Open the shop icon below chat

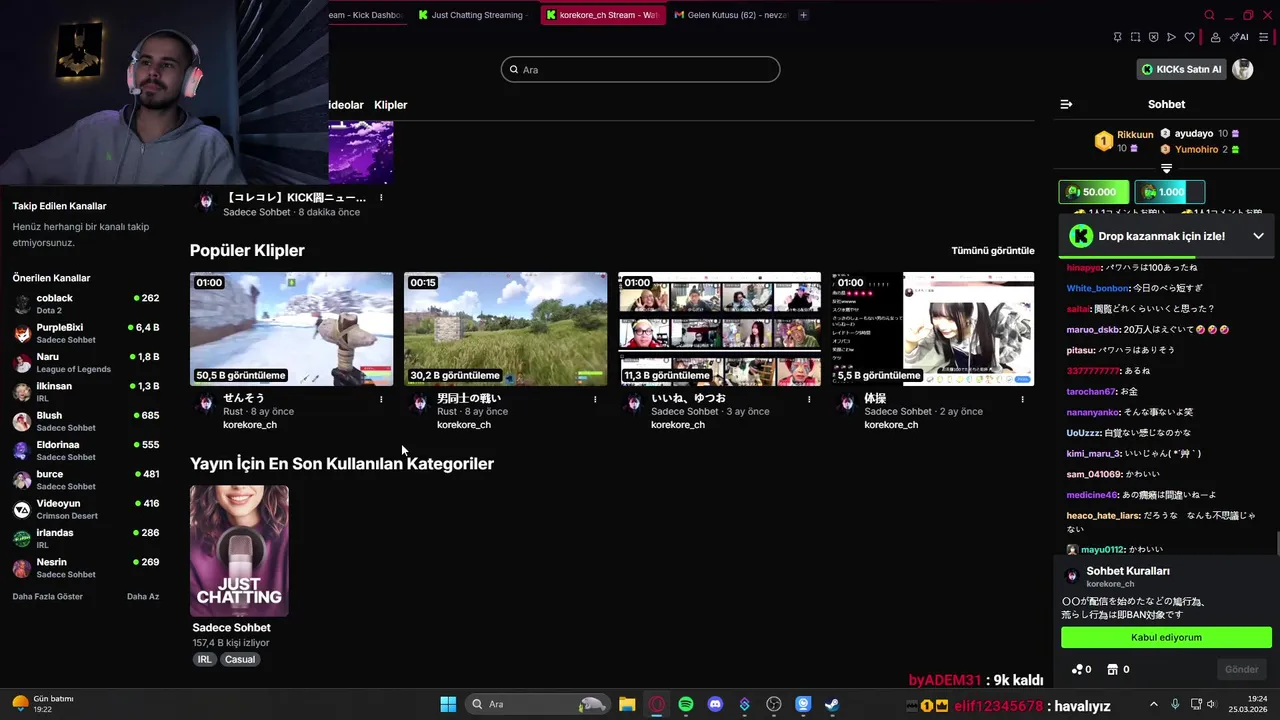pos(1112,669)
